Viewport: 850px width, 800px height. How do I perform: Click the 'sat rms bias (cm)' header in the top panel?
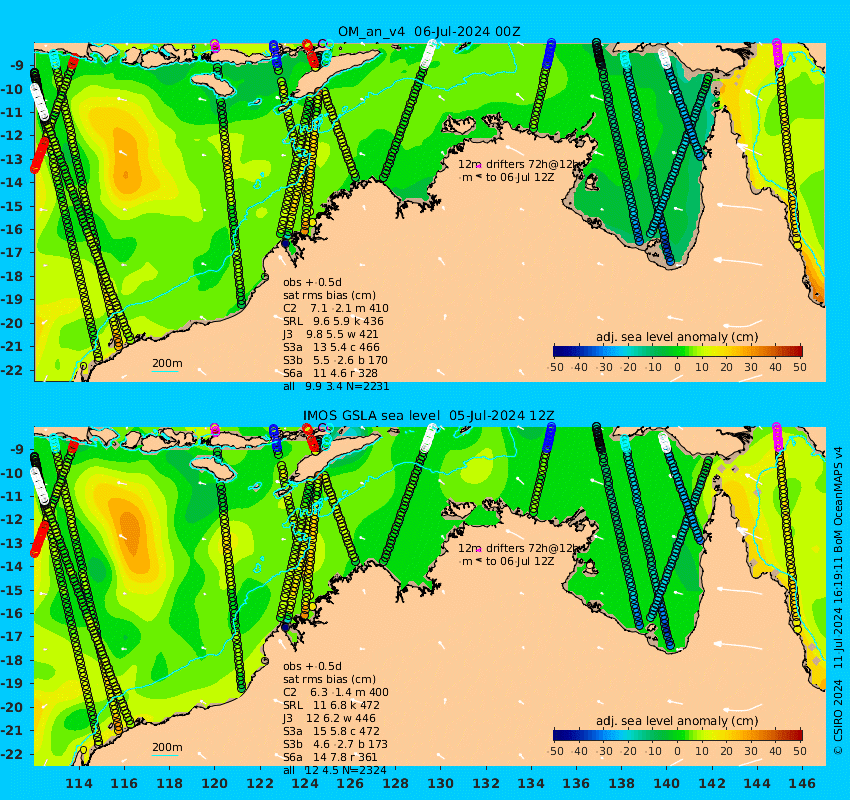[329, 295]
